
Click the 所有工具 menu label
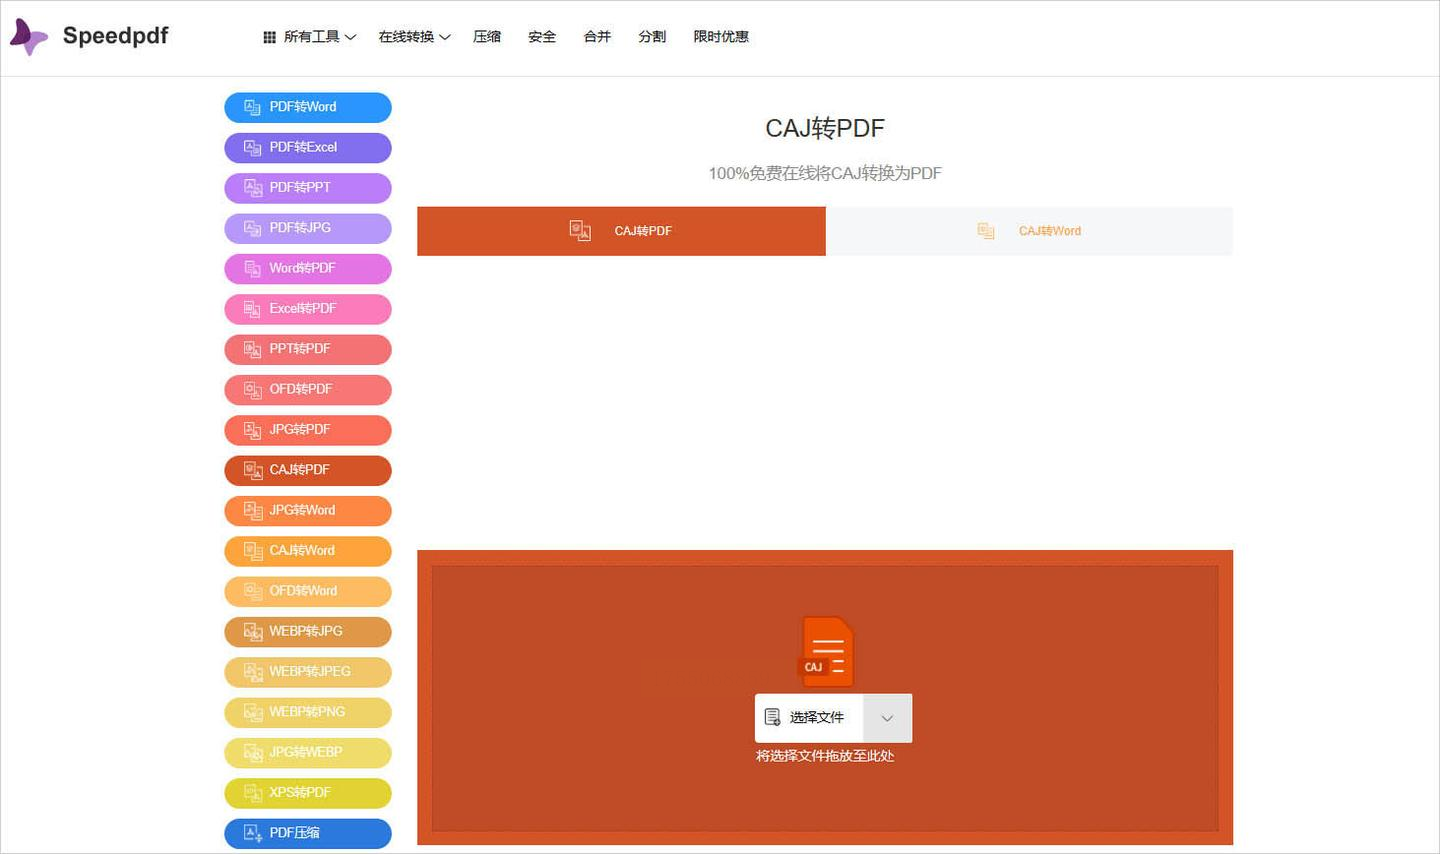(x=312, y=37)
